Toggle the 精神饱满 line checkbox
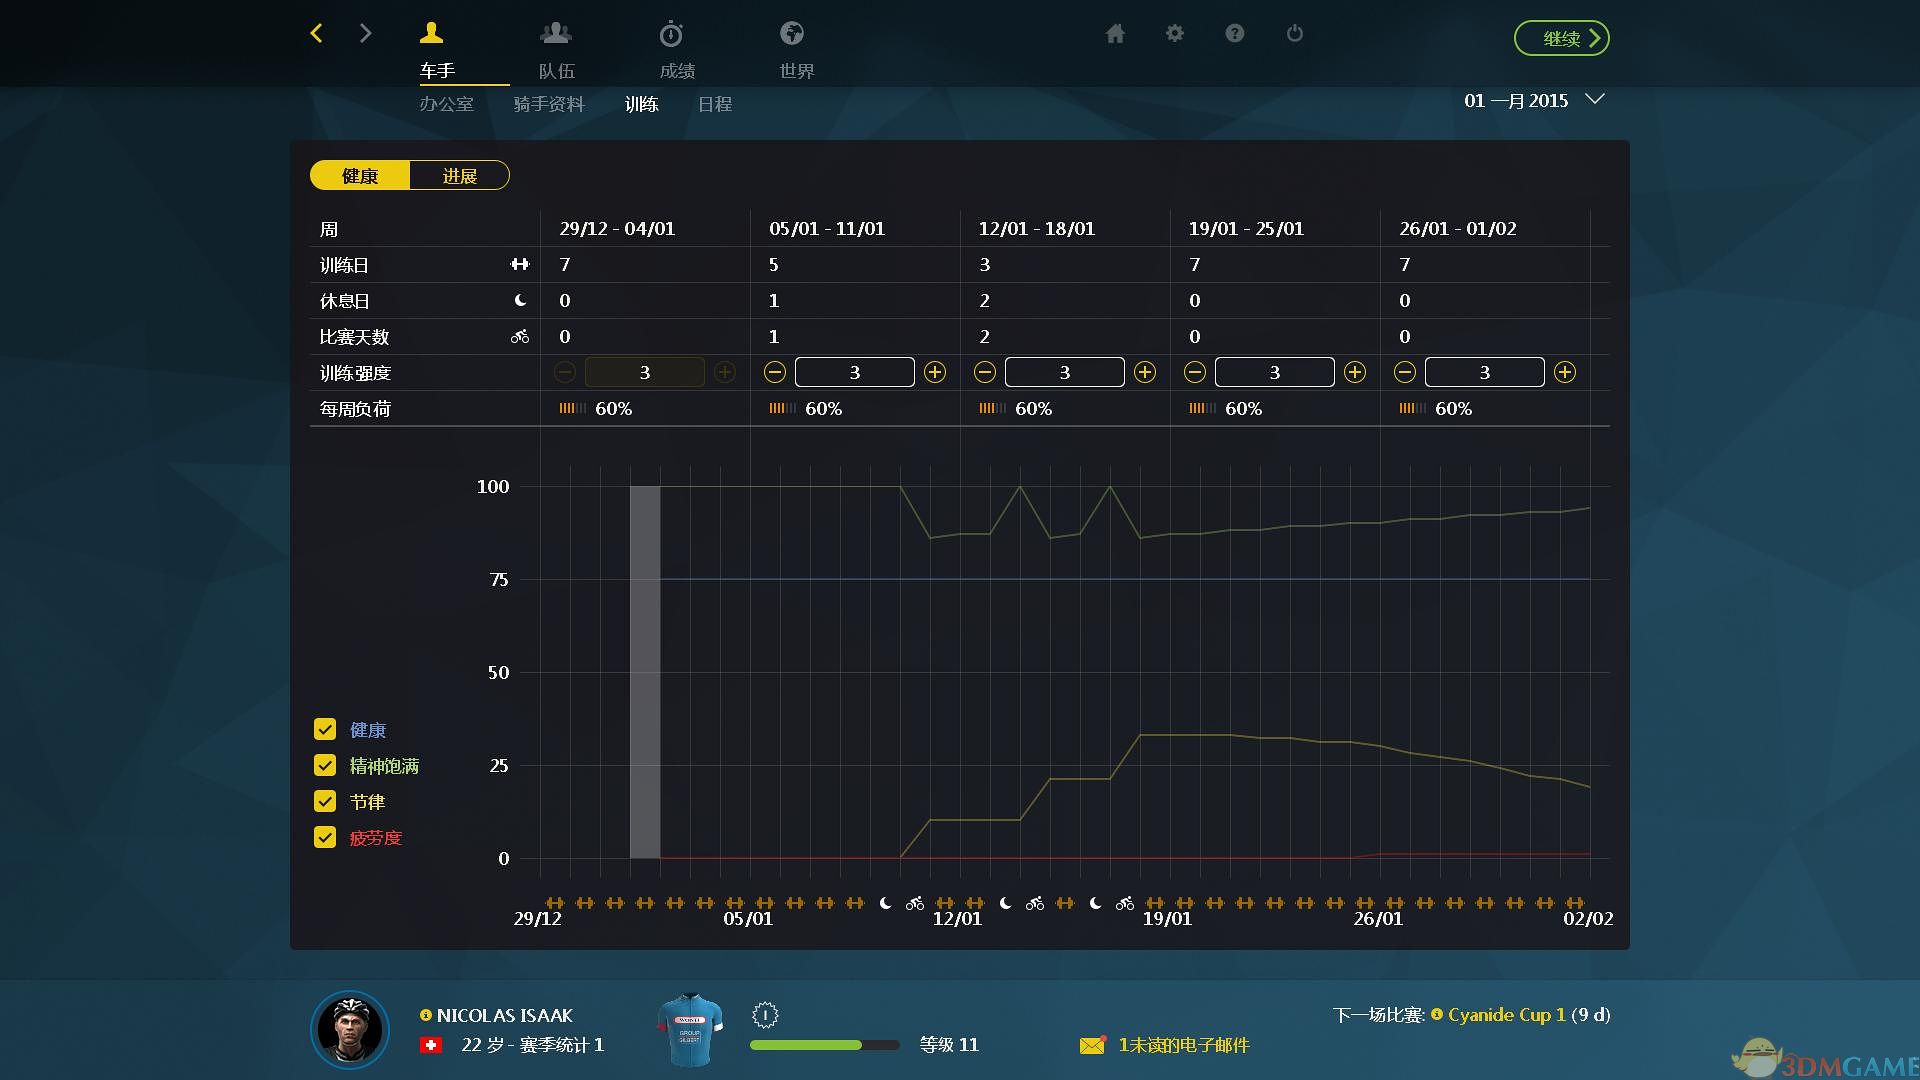 pyautogui.click(x=325, y=766)
